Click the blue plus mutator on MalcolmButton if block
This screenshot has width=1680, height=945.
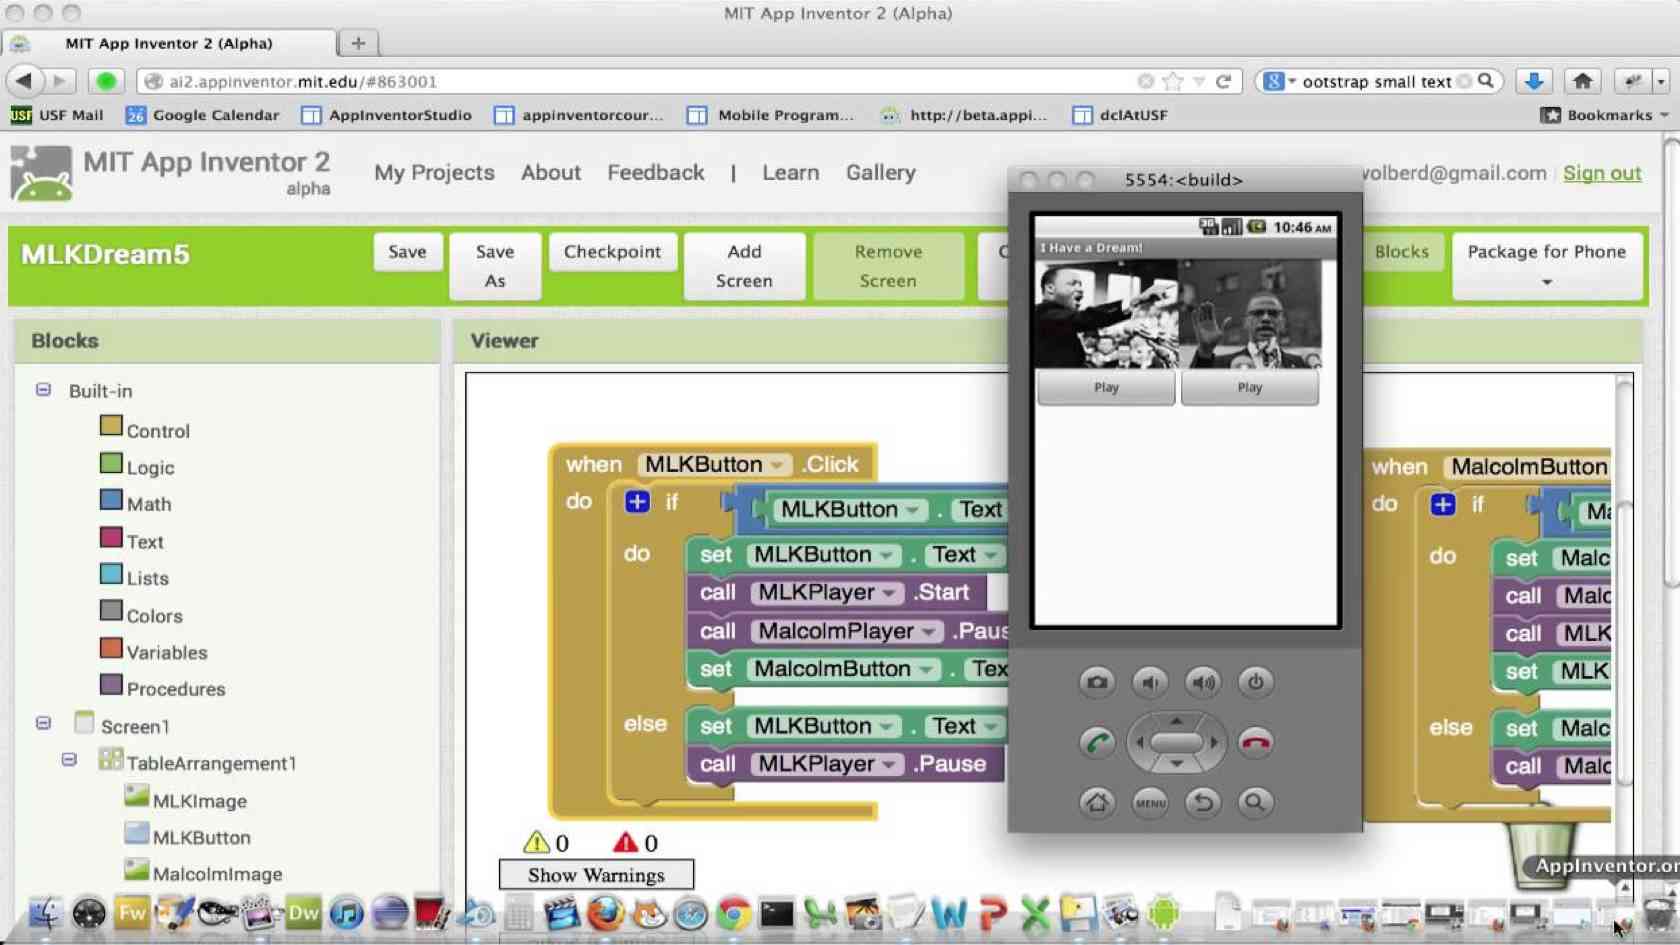pyautogui.click(x=1442, y=504)
